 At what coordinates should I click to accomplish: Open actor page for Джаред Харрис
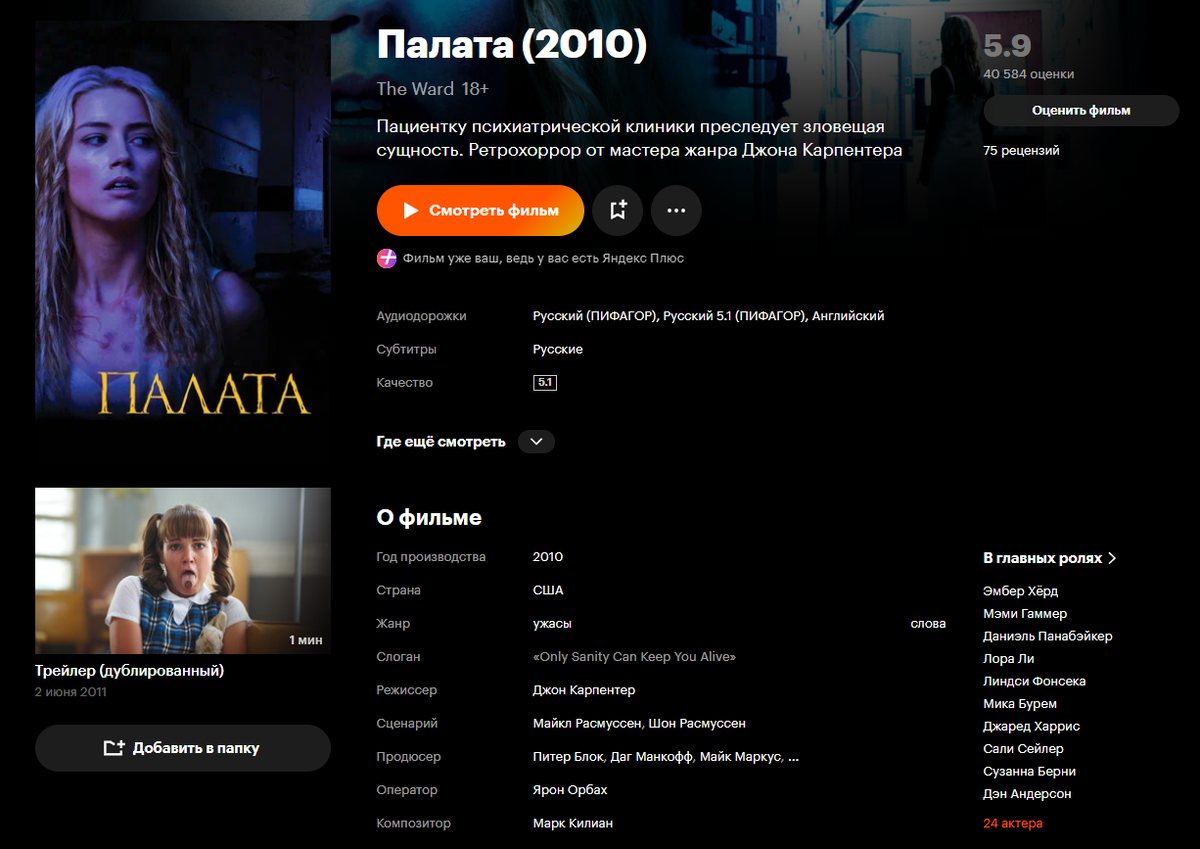click(x=1032, y=726)
